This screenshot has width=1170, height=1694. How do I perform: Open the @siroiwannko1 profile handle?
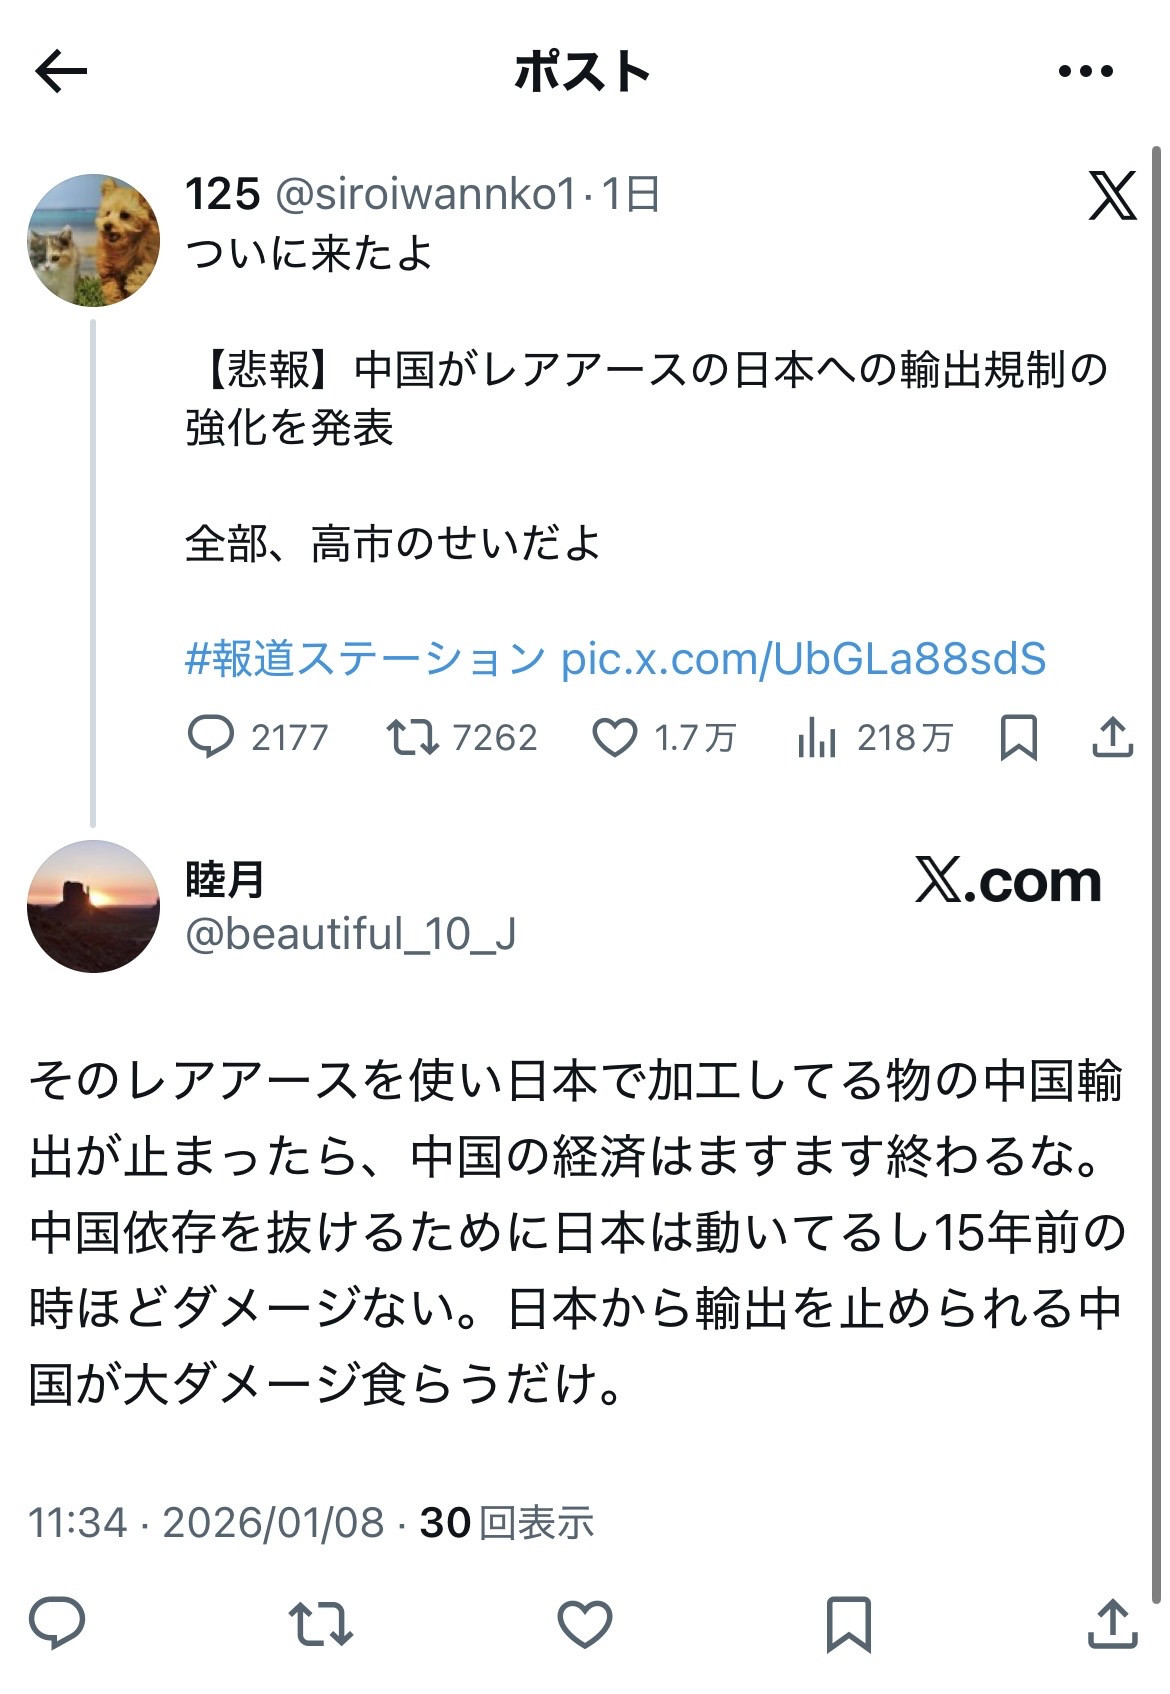(425, 194)
